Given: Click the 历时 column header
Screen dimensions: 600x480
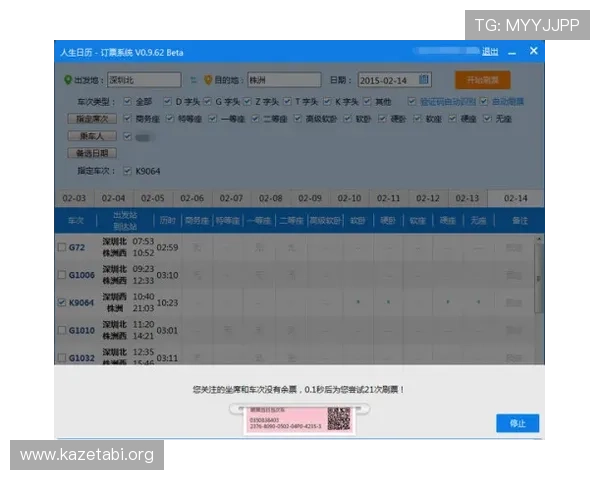Looking at the screenshot, I should (168, 220).
